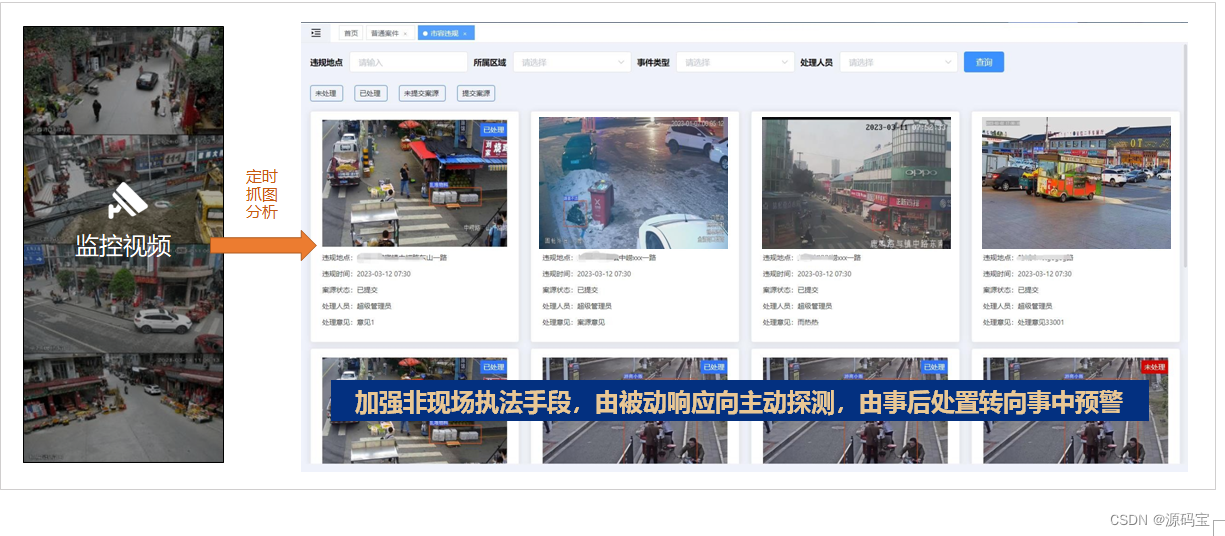The height and width of the screenshot is (536, 1225).
Task: Select text 处理意见: 案源意见
Action: coord(574,322)
